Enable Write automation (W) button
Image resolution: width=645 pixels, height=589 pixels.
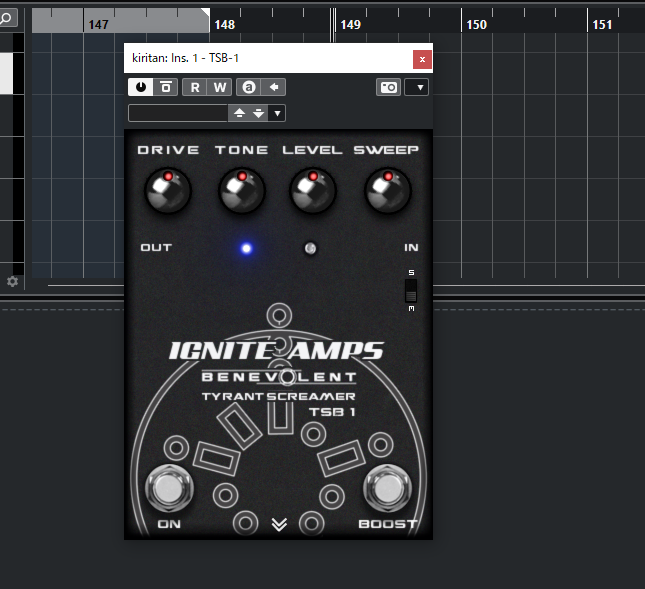pos(220,87)
